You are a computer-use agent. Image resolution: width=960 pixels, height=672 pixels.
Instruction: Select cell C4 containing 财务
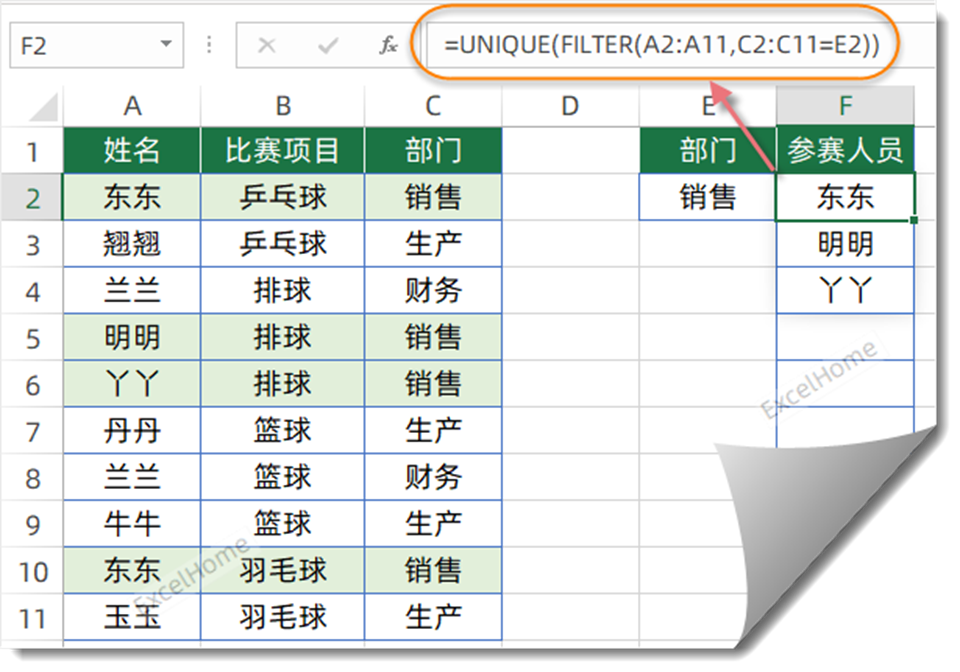tap(433, 291)
